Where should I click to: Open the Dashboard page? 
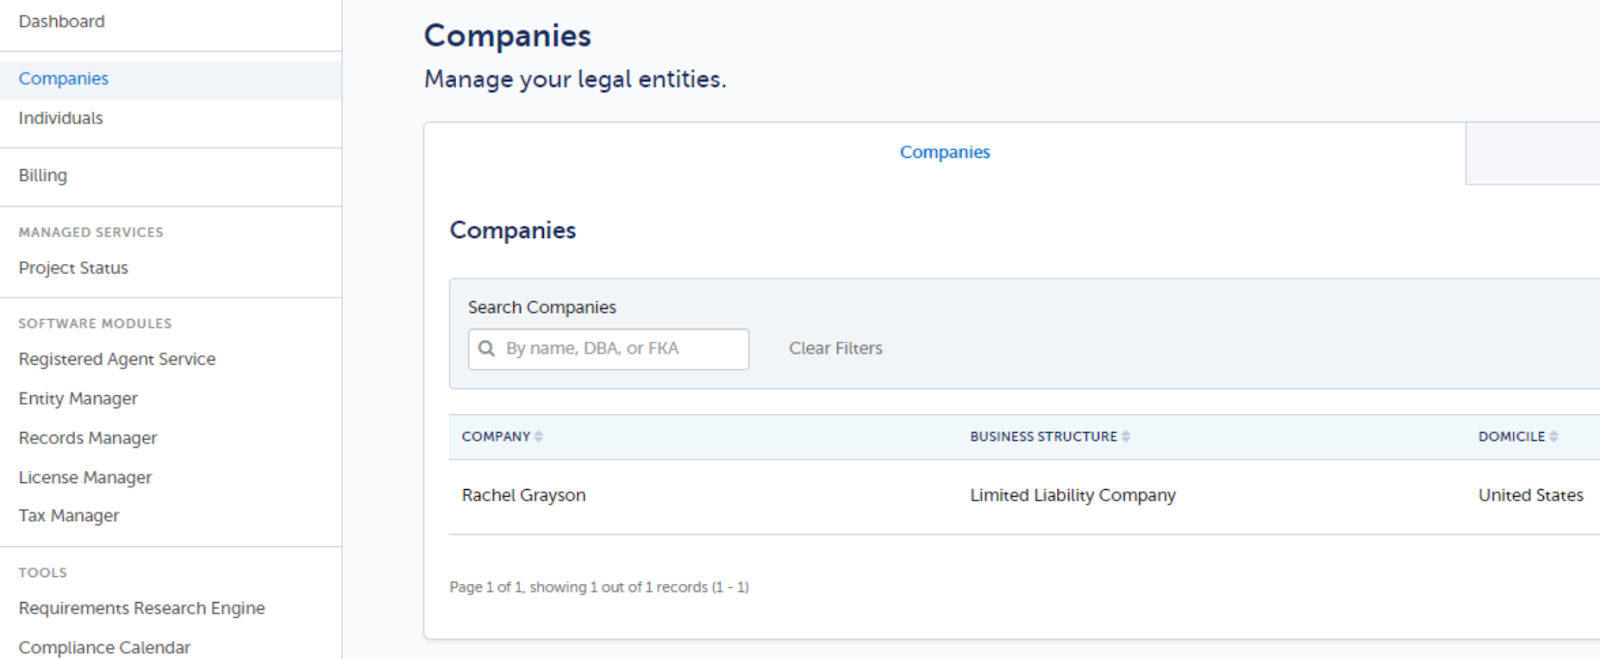pos(61,21)
